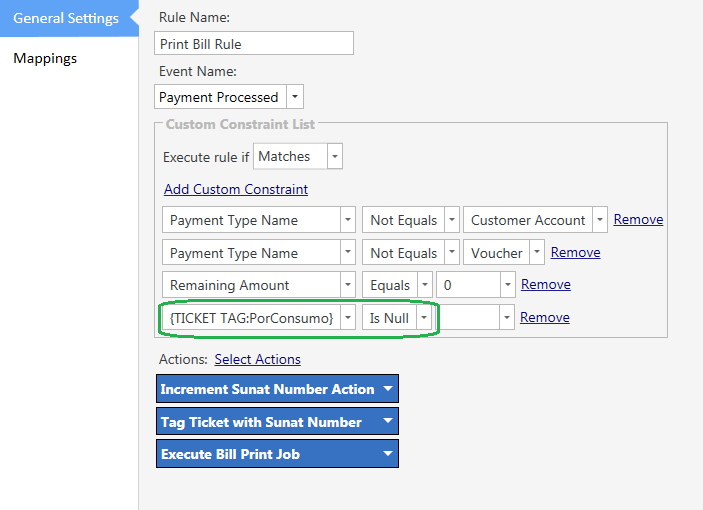This screenshot has width=703, height=510.
Task: Remove the TICKET TAG:PorConsumo constraint
Action: click(x=545, y=317)
